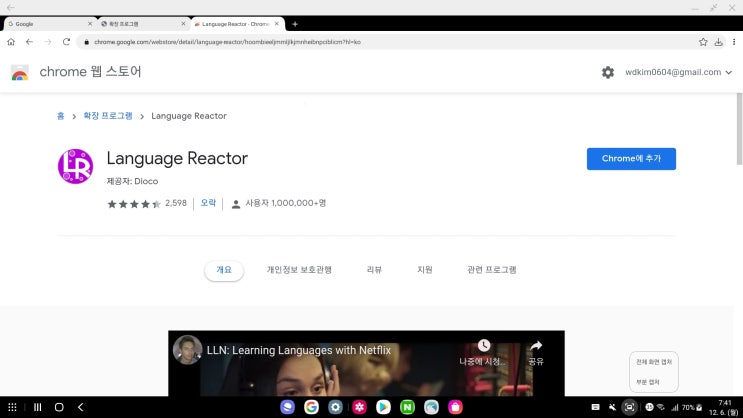This screenshot has width=743, height=418.
Task: Open recent apps in taskbar
Action: coord(37,407)
